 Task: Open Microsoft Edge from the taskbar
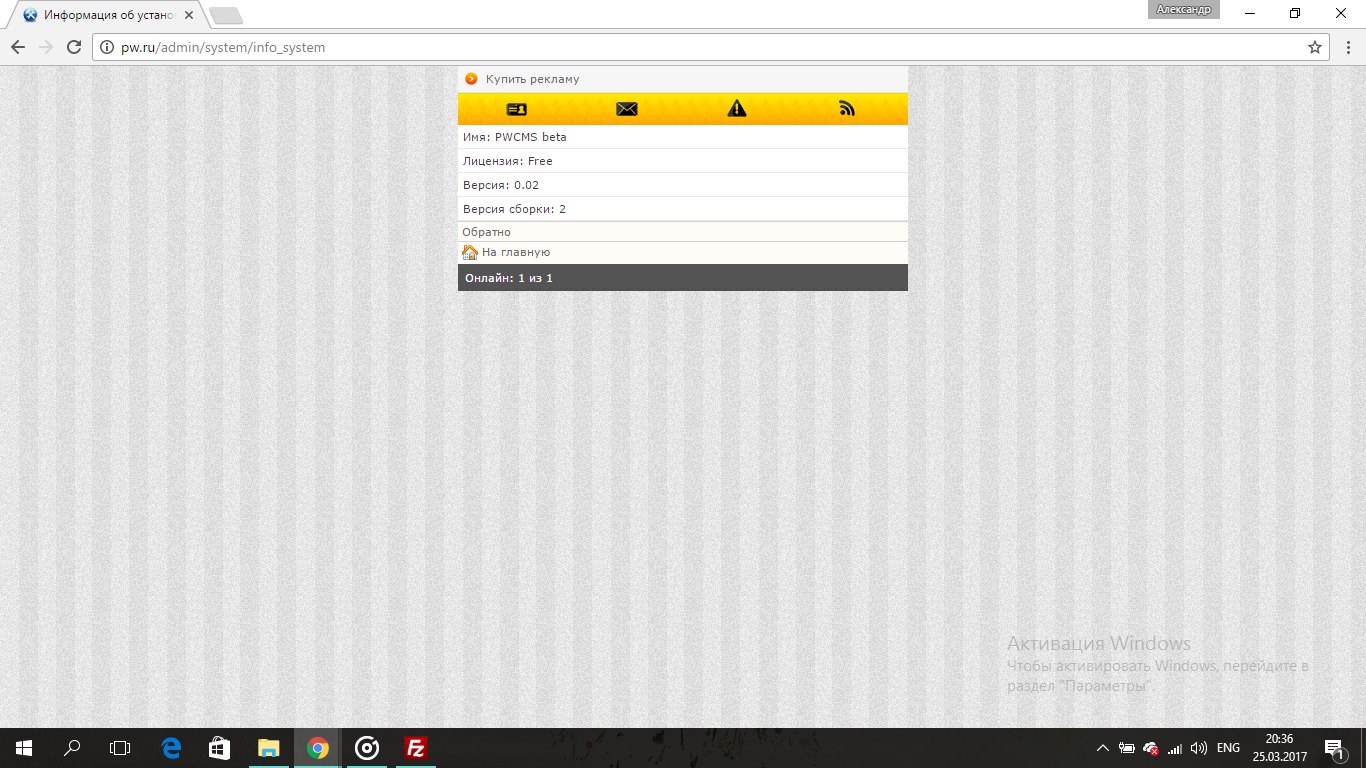(171, 748)
